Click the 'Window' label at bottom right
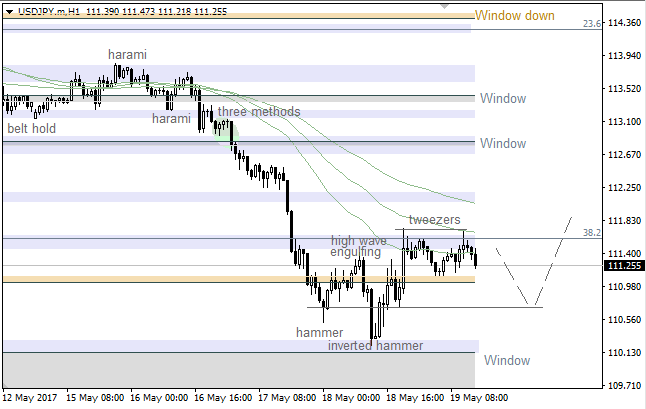Viewport: 646px width, 409px height. tap(506, 361)
